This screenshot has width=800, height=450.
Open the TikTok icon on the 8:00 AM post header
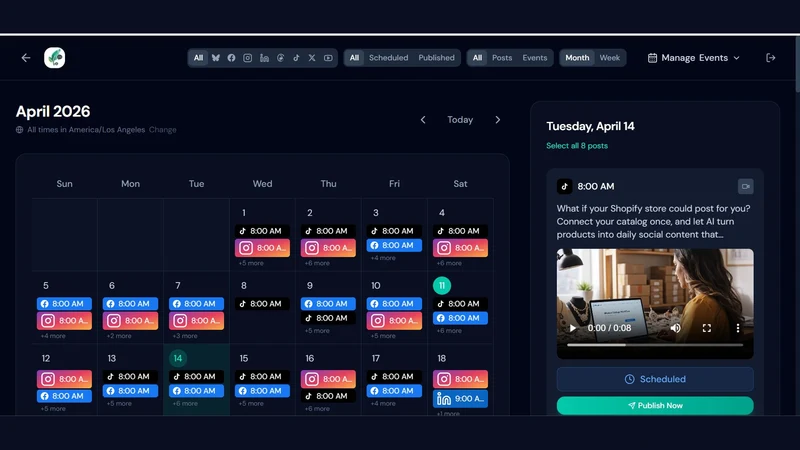pyautogui.click(x=564, y=186)
